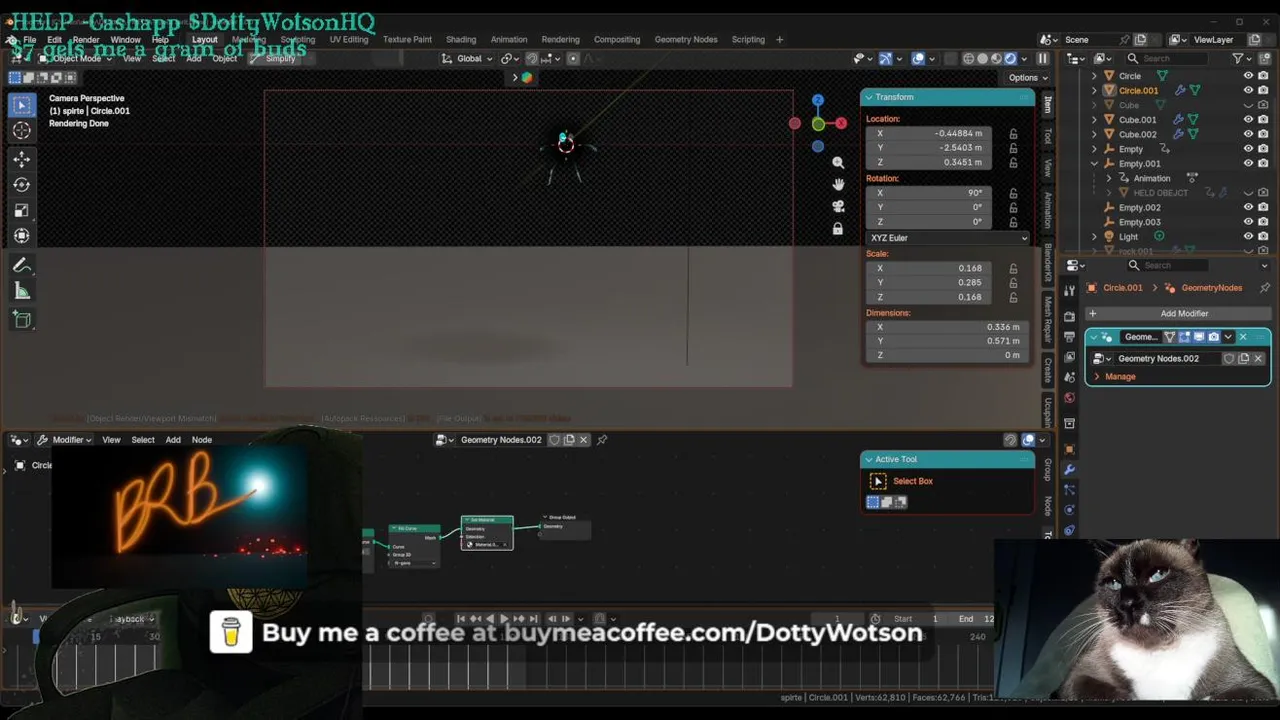Open the node editor Modifier type dropdown
This screenshot has height=720, width=1280.
pos(65,440)
